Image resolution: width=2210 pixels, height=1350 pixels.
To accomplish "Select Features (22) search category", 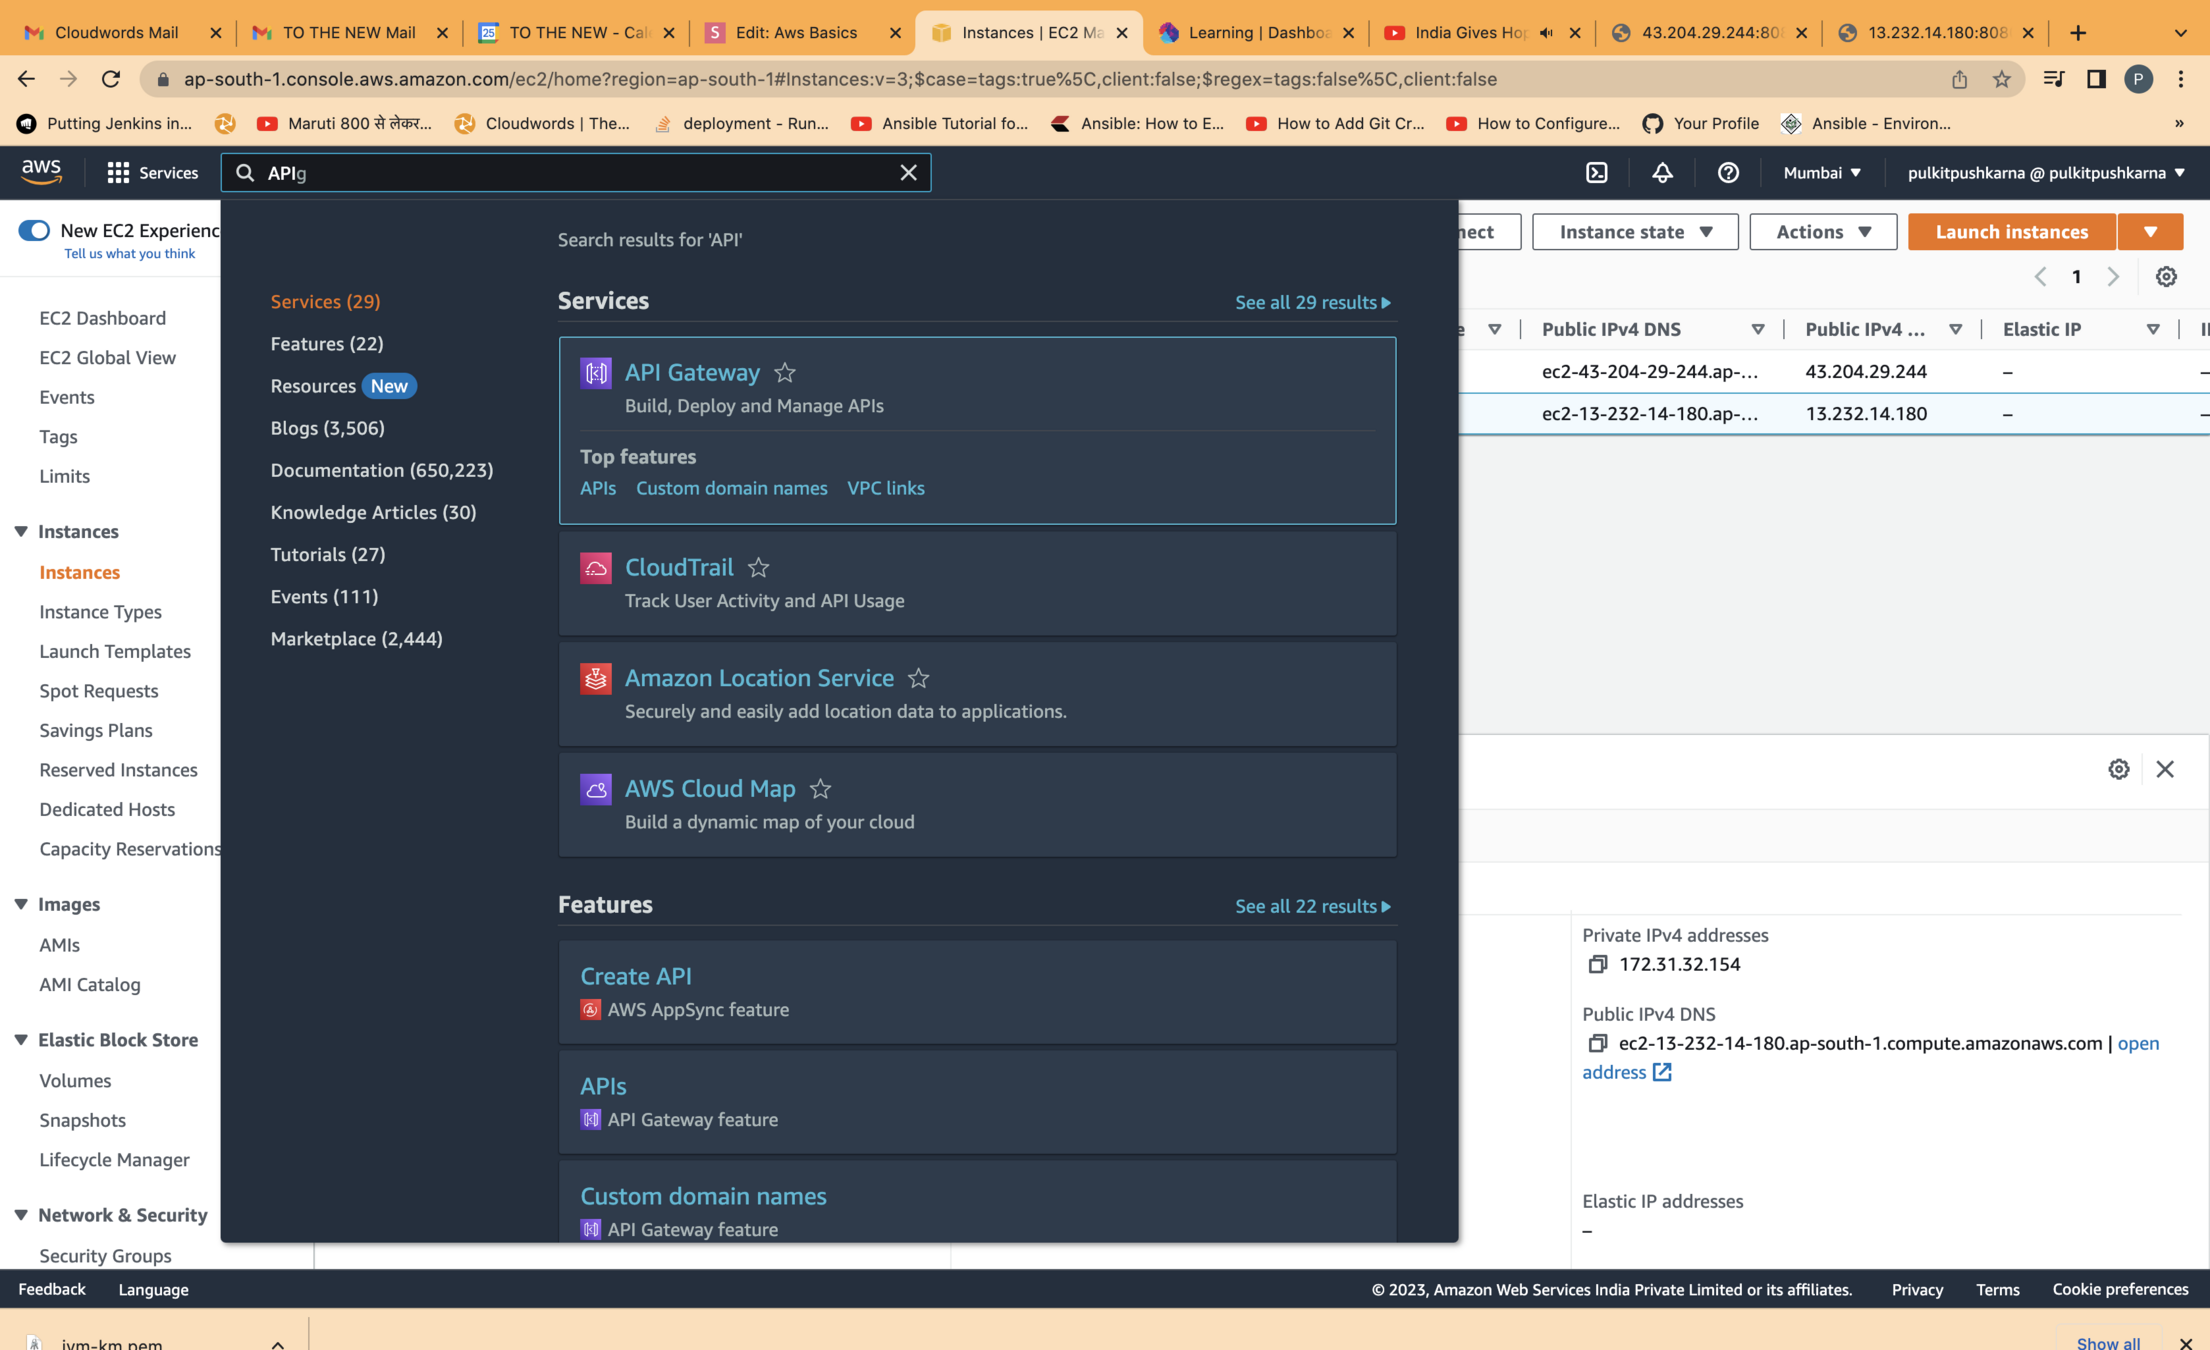I will click(x=327, y=343).
